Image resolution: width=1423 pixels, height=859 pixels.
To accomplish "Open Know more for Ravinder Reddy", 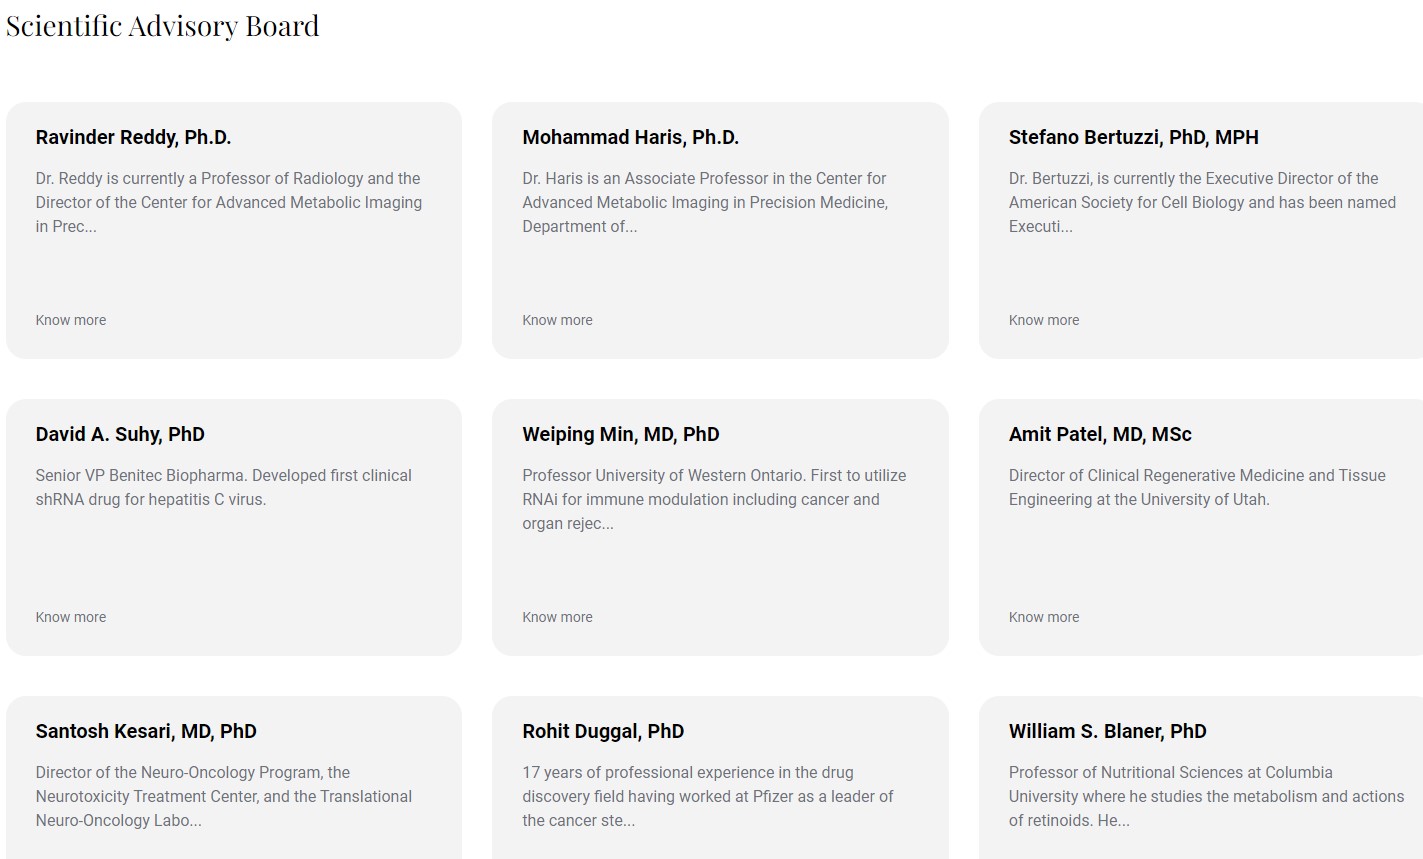I will [71, 320].
